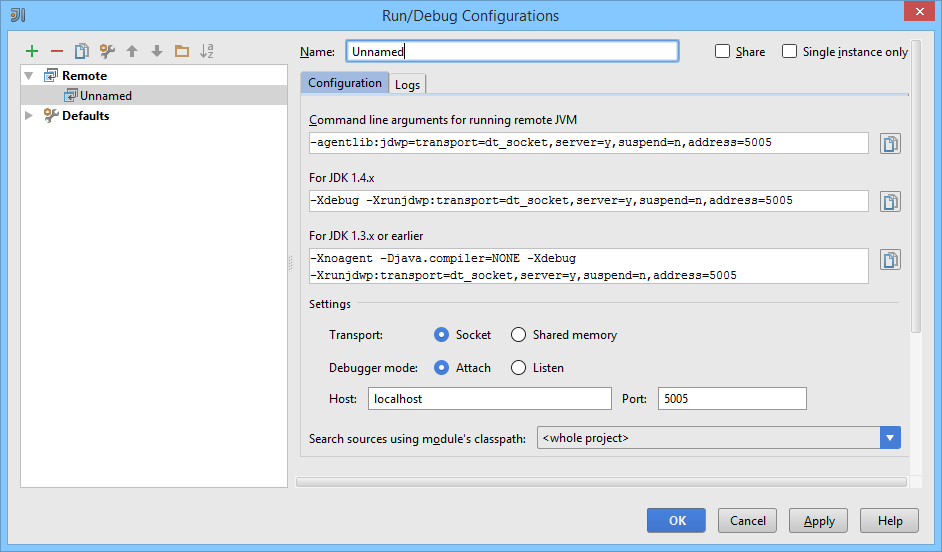
Task: Click the Remote type icon in tree
Action: click(51, 76)
